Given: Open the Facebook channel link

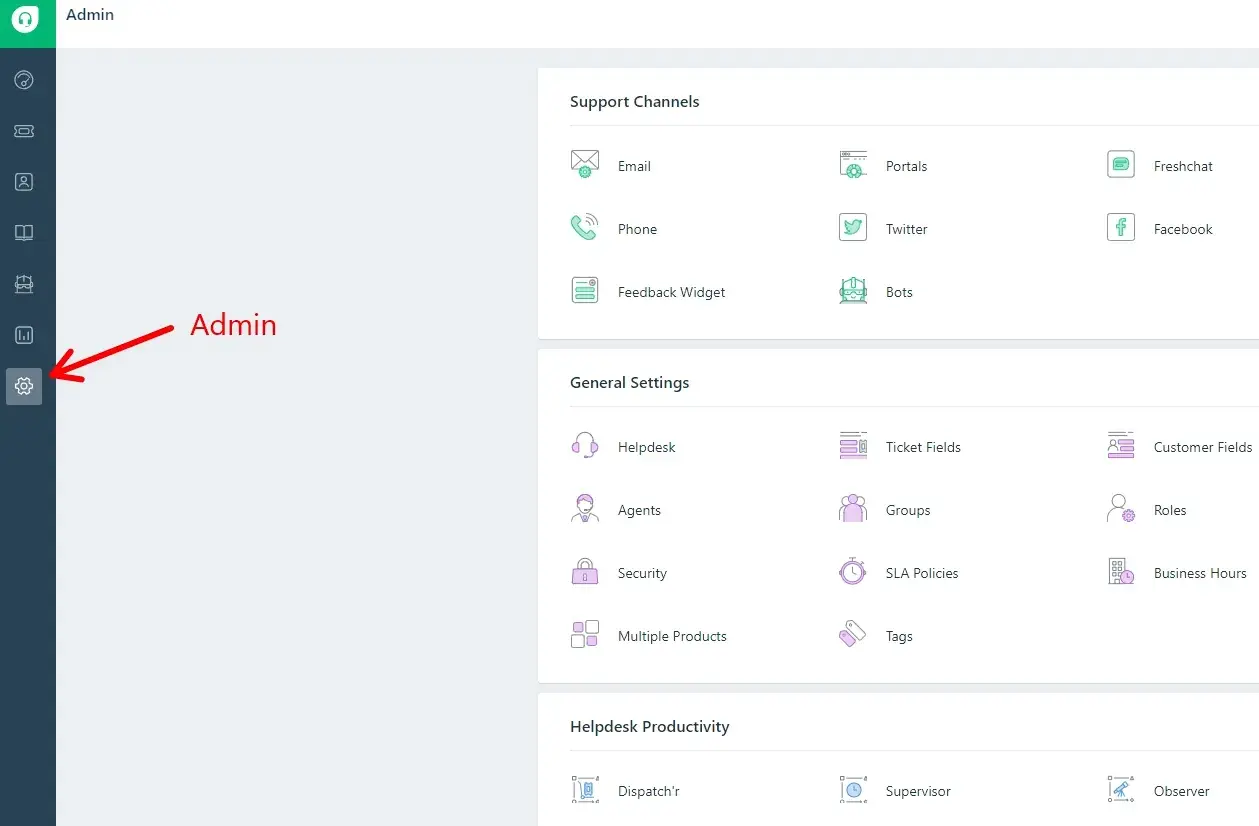Looking at the screenshot, I should tap(1183, 229).
